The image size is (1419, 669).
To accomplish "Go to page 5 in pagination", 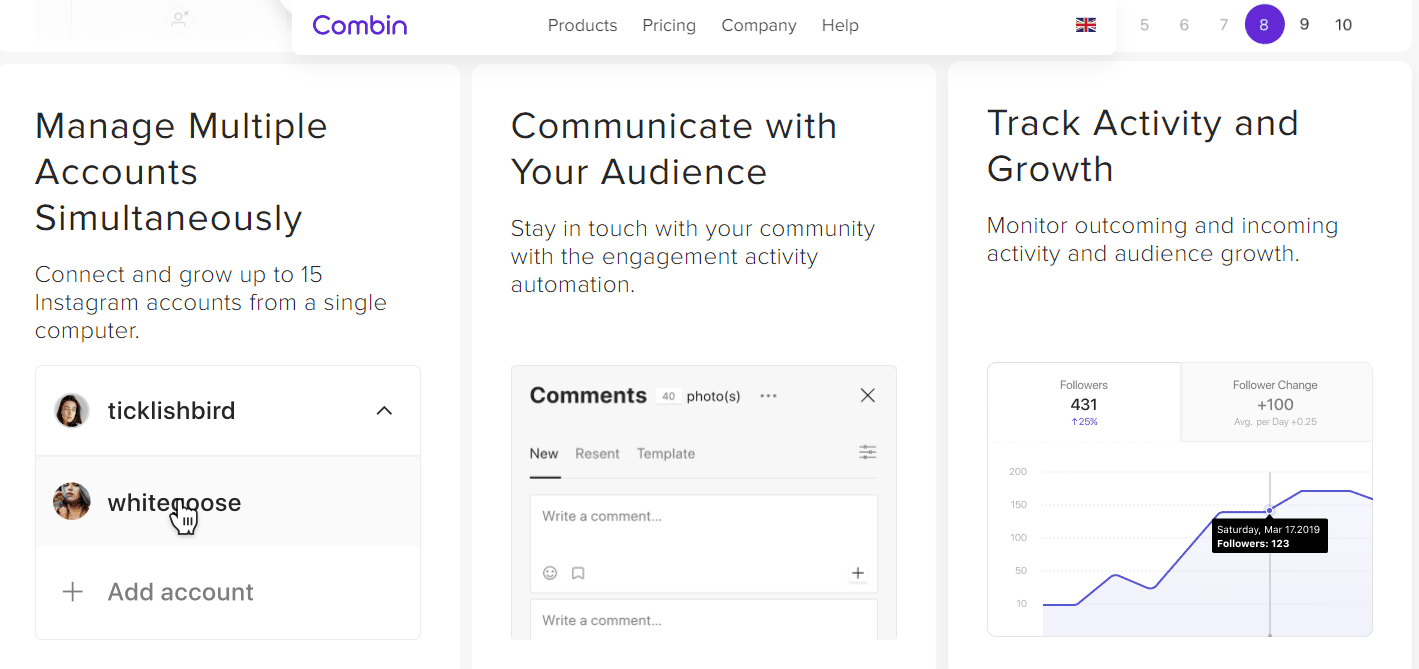I will pos(1144,25).
